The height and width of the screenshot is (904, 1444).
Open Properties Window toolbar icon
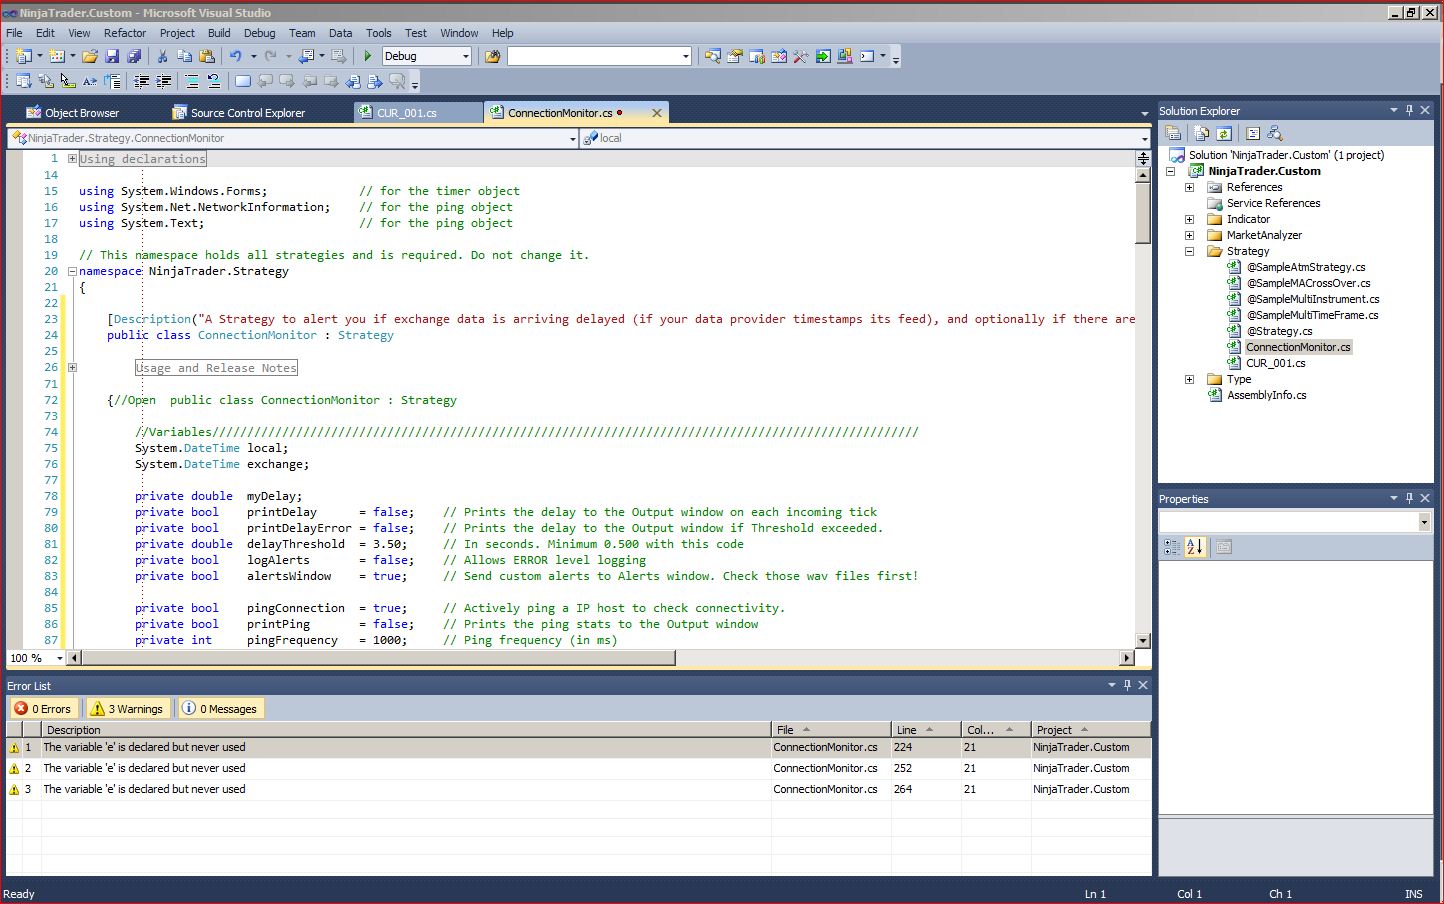click(x=734, y=56)
